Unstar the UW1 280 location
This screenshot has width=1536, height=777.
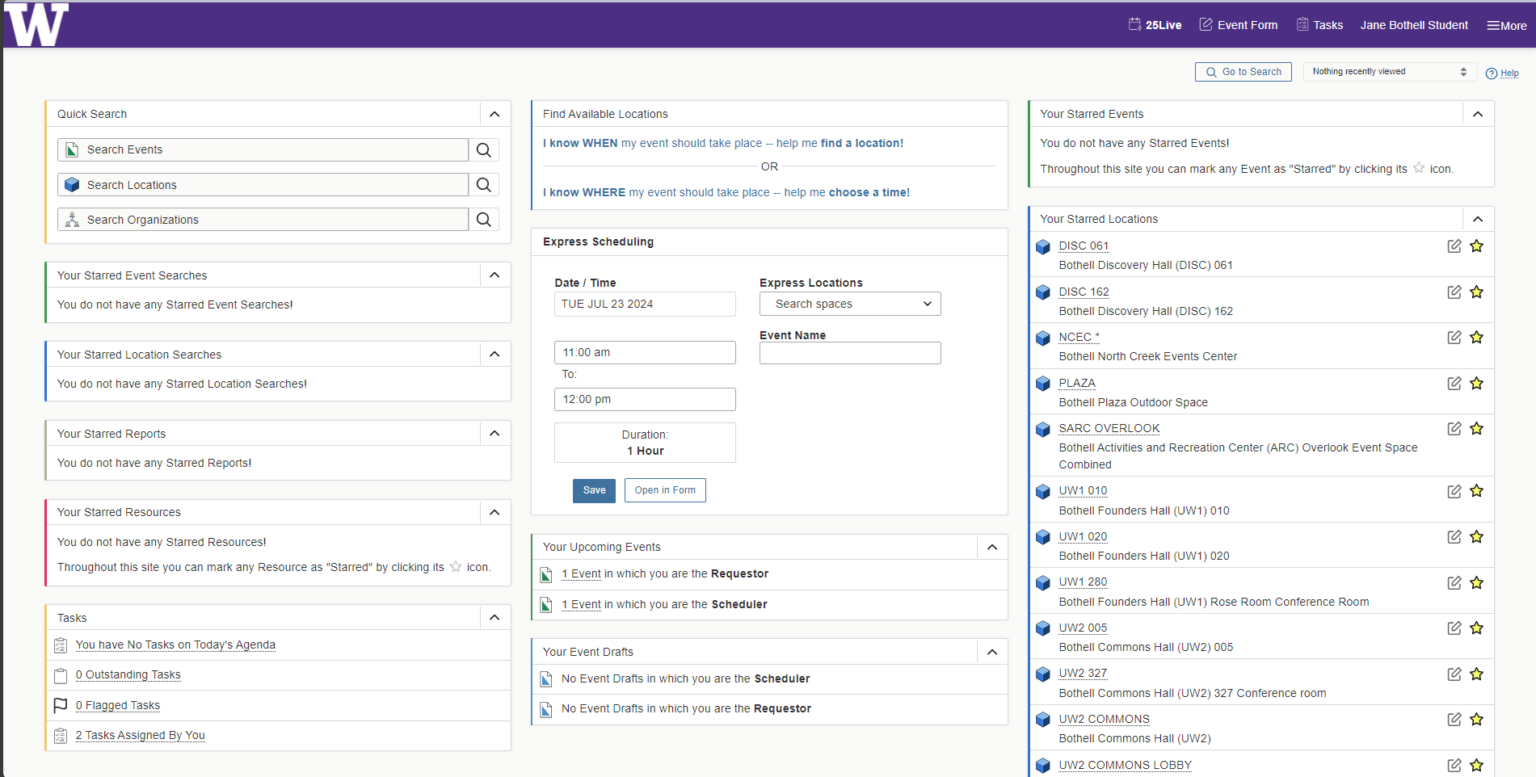1476,582
